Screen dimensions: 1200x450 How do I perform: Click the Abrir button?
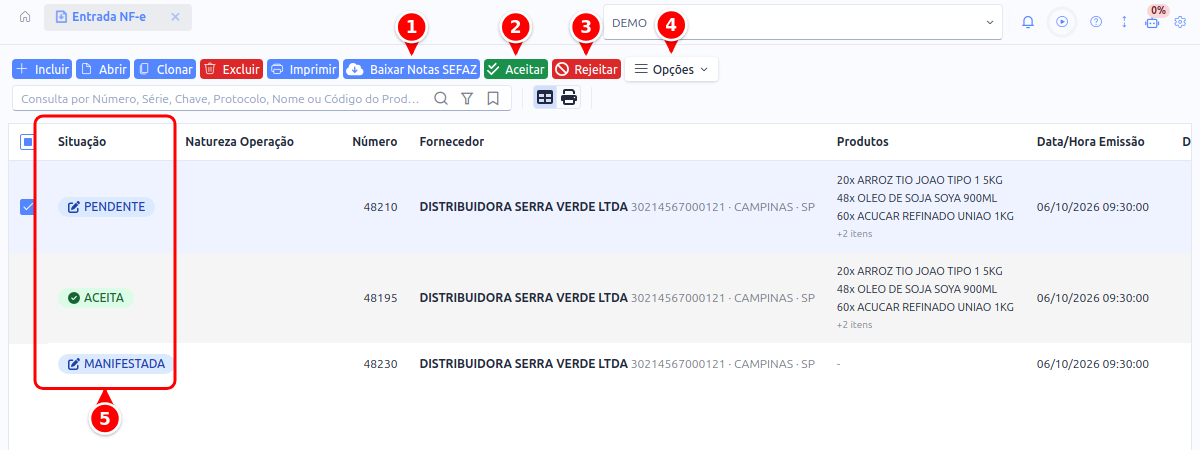[x=104, y=70]
